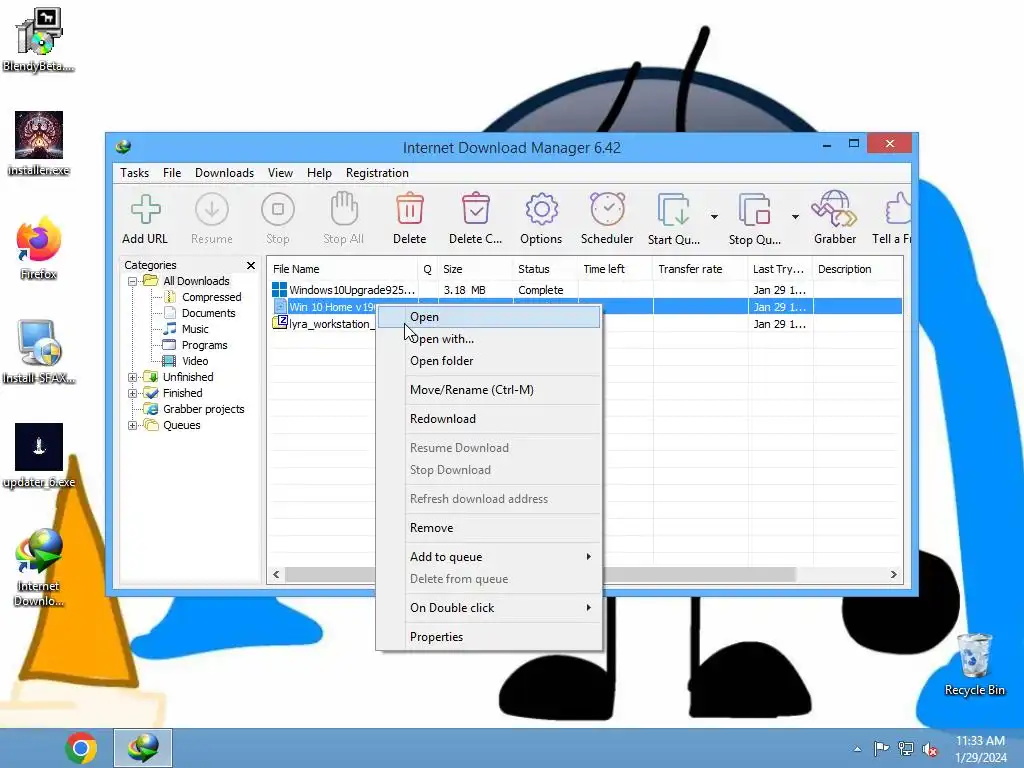The image size is (1024, 768).
Task: Close the Categories panel
Action: (x=251, y=265)
